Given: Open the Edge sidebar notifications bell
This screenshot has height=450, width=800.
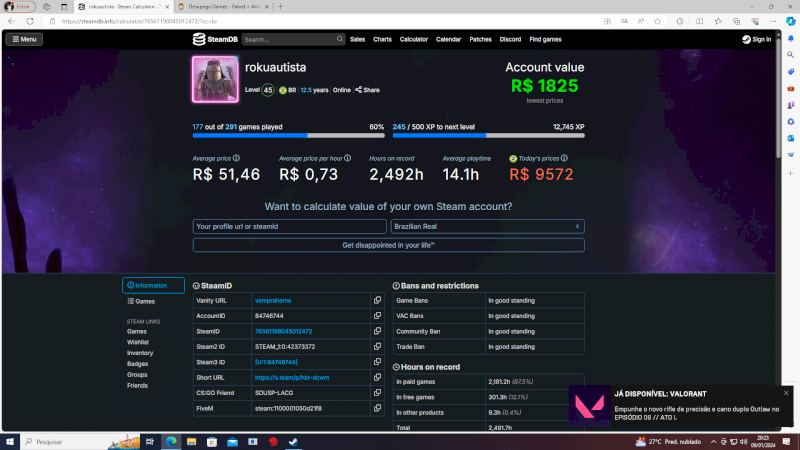Looking at the screenshot, I should 790,39.
